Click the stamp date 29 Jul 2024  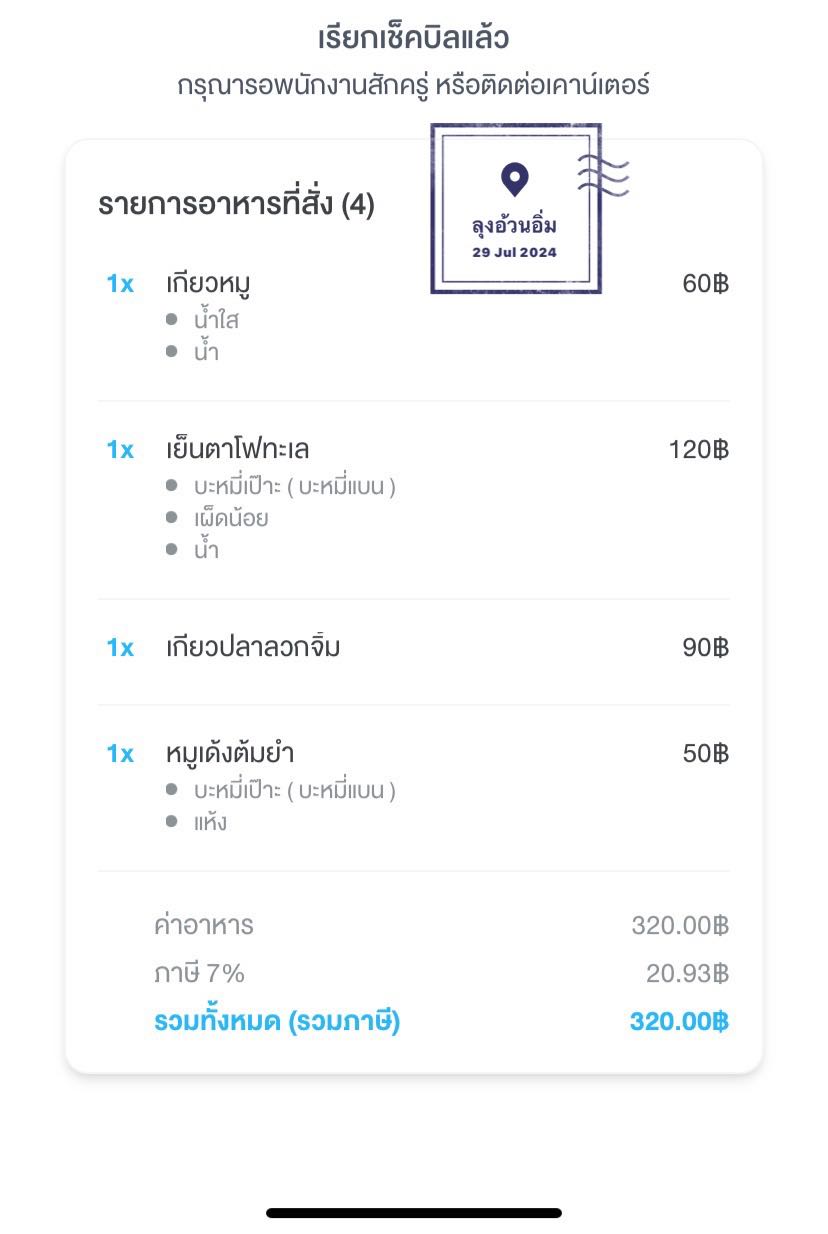click(x=515, y=252)
